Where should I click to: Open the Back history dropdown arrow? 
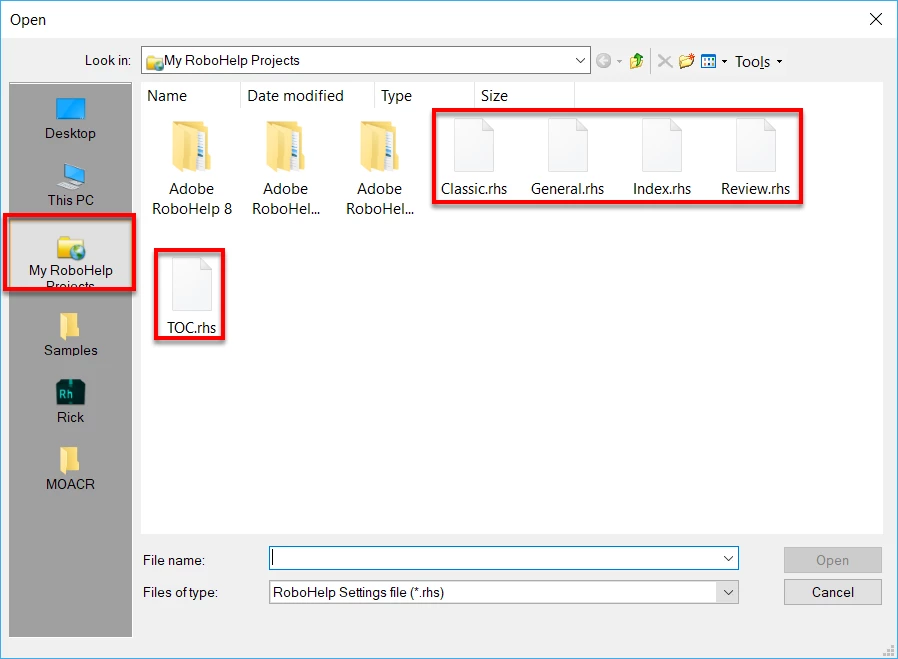pyautogui.click(x=619, y=61)
